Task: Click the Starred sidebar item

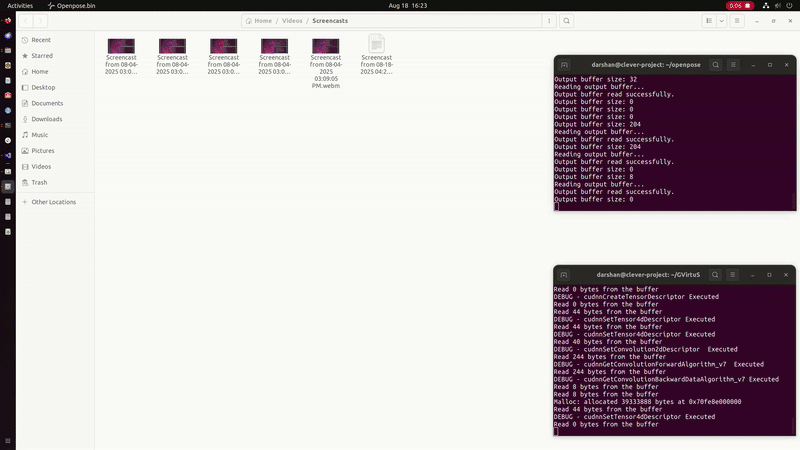Action: pyautogui.click(x=41, y=56)
